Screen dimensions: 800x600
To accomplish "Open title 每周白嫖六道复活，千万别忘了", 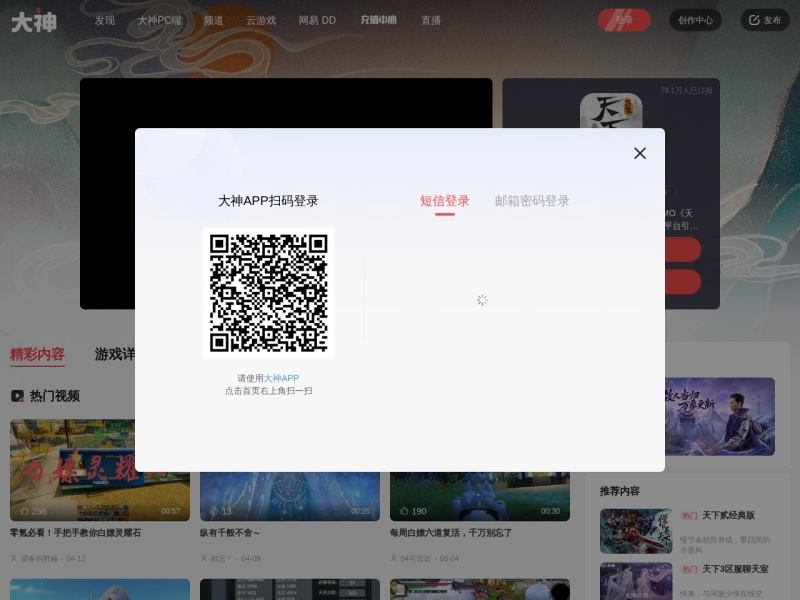I will coord(451,533).
